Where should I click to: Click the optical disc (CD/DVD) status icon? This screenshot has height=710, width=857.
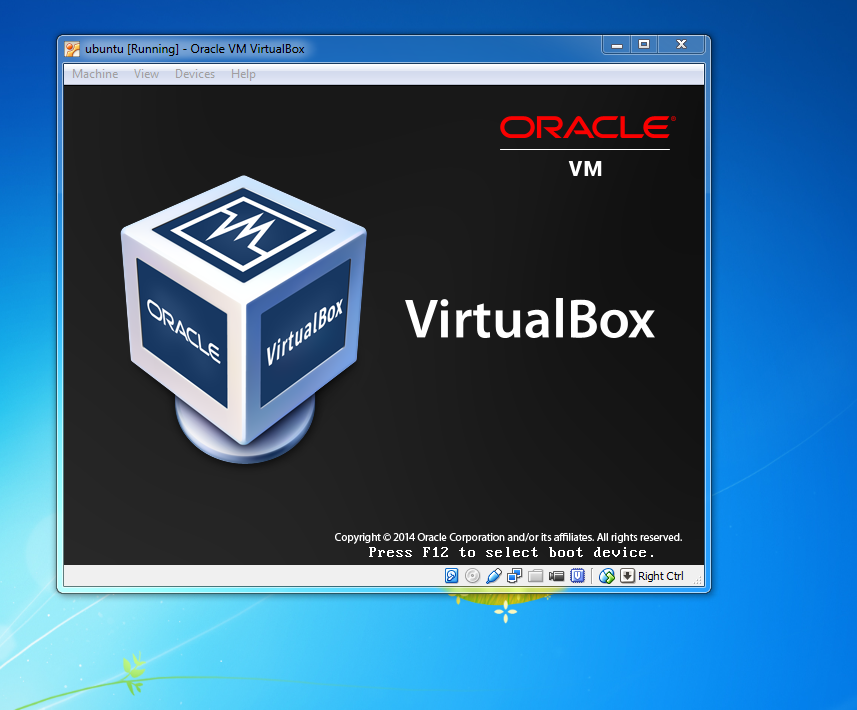coord(472,576)
